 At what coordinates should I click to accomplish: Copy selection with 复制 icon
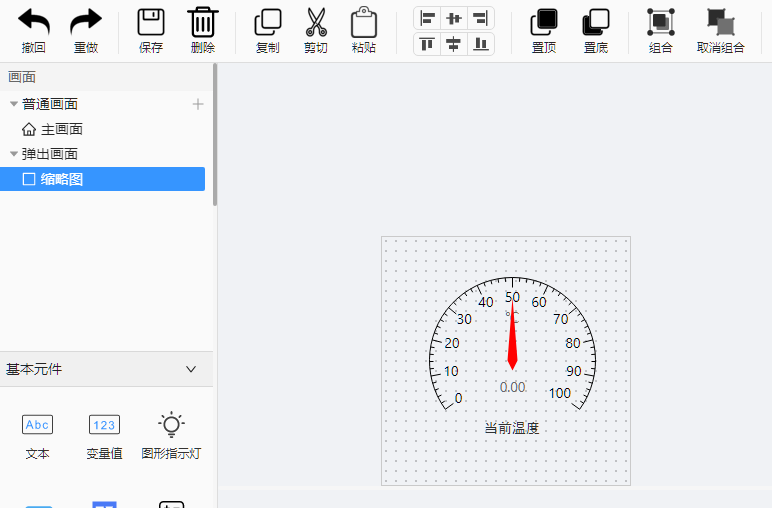[267, 31]
